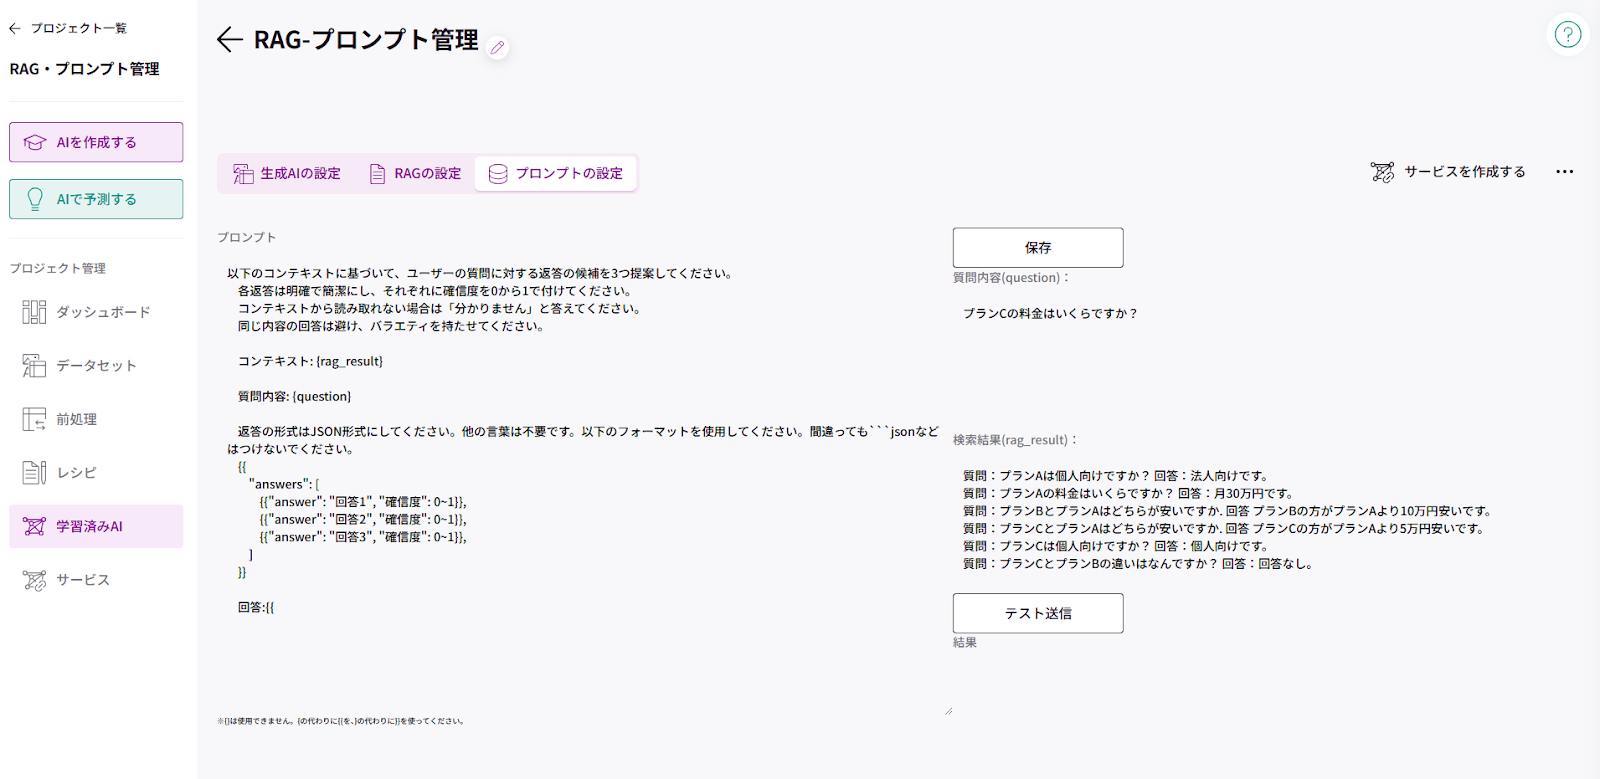Select 学習済みAI in the sidebar

tap(96, 526)
